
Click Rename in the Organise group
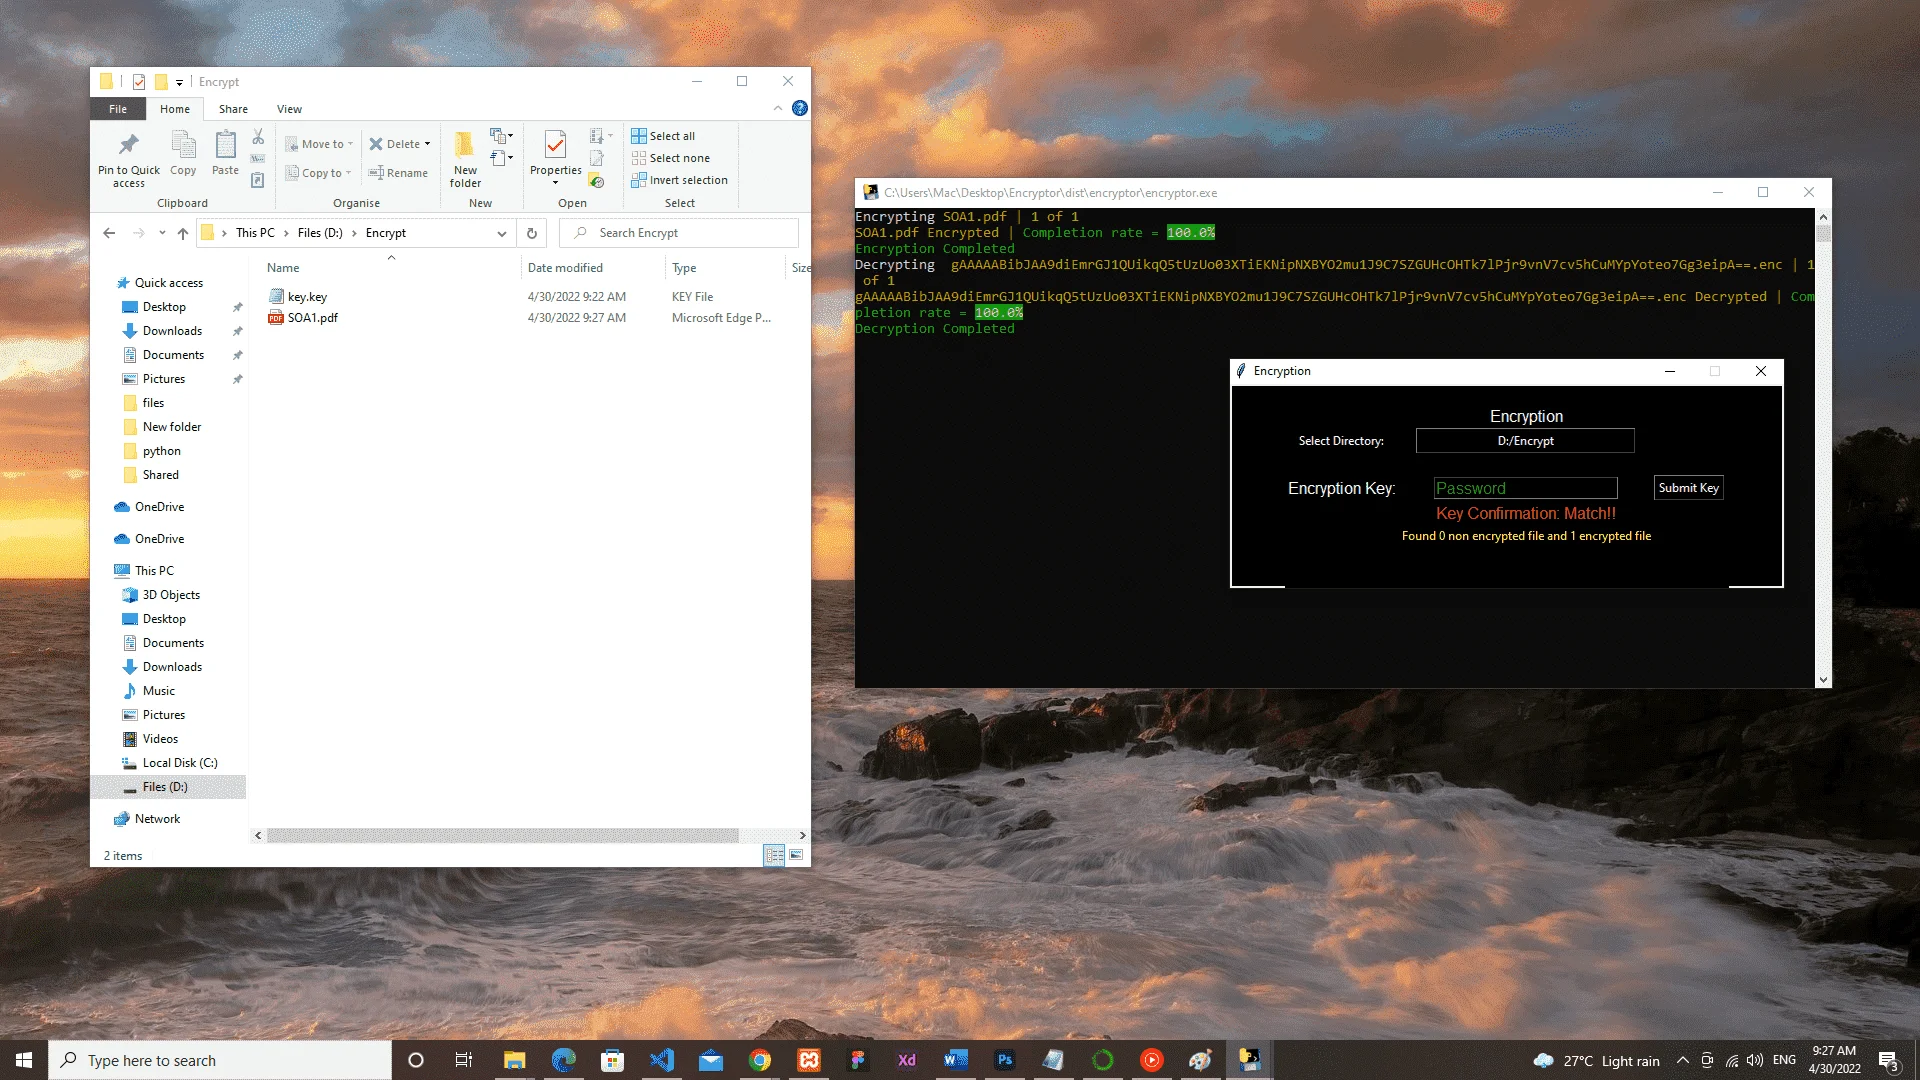click(398, 173)
